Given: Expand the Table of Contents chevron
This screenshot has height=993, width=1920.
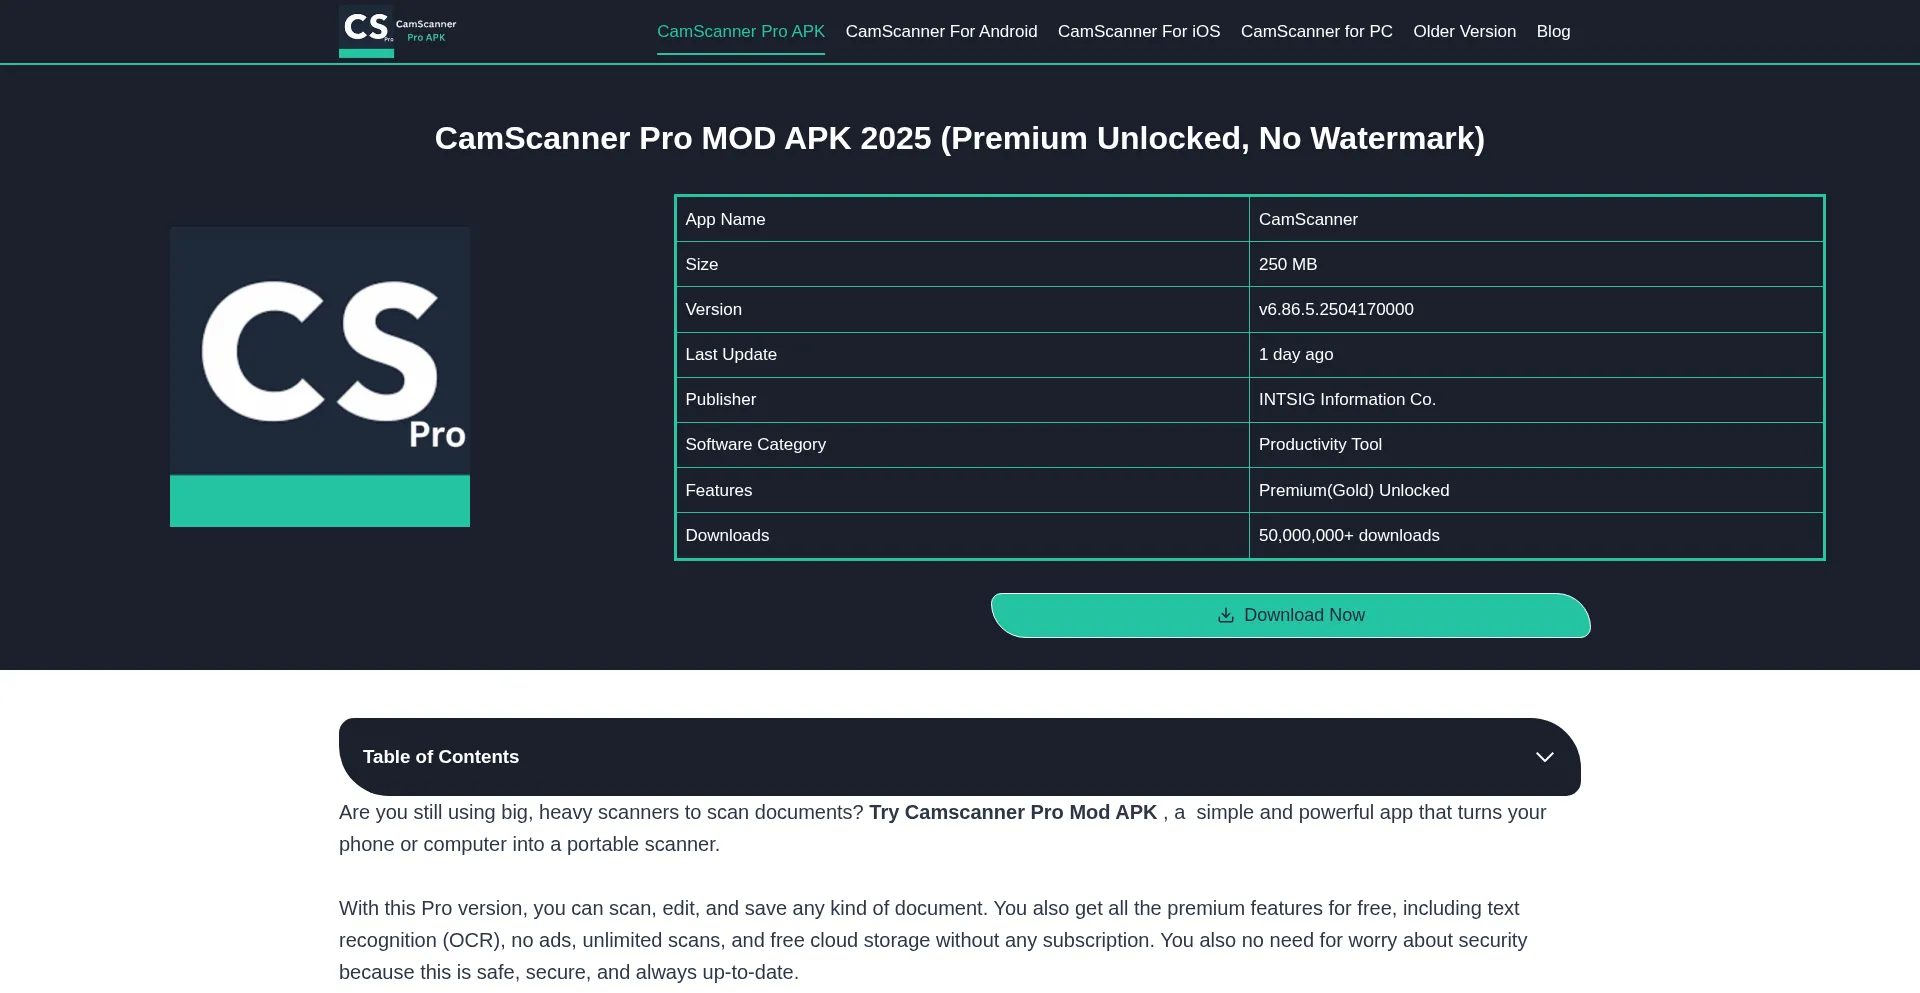Looking at the screenshot, I should [x=1544, y=757].
